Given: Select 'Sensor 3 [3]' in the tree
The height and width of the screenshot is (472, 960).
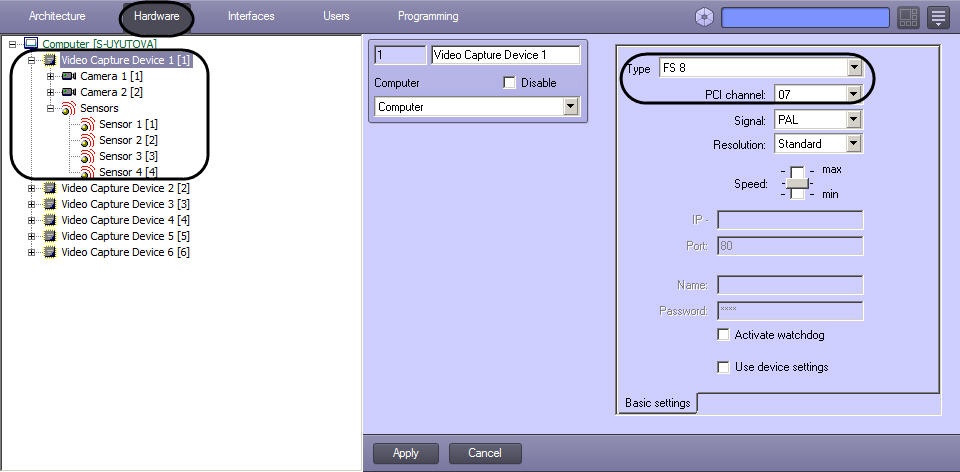Looking at the screenshot, I should pyautogui.click(x=128, y=156).
